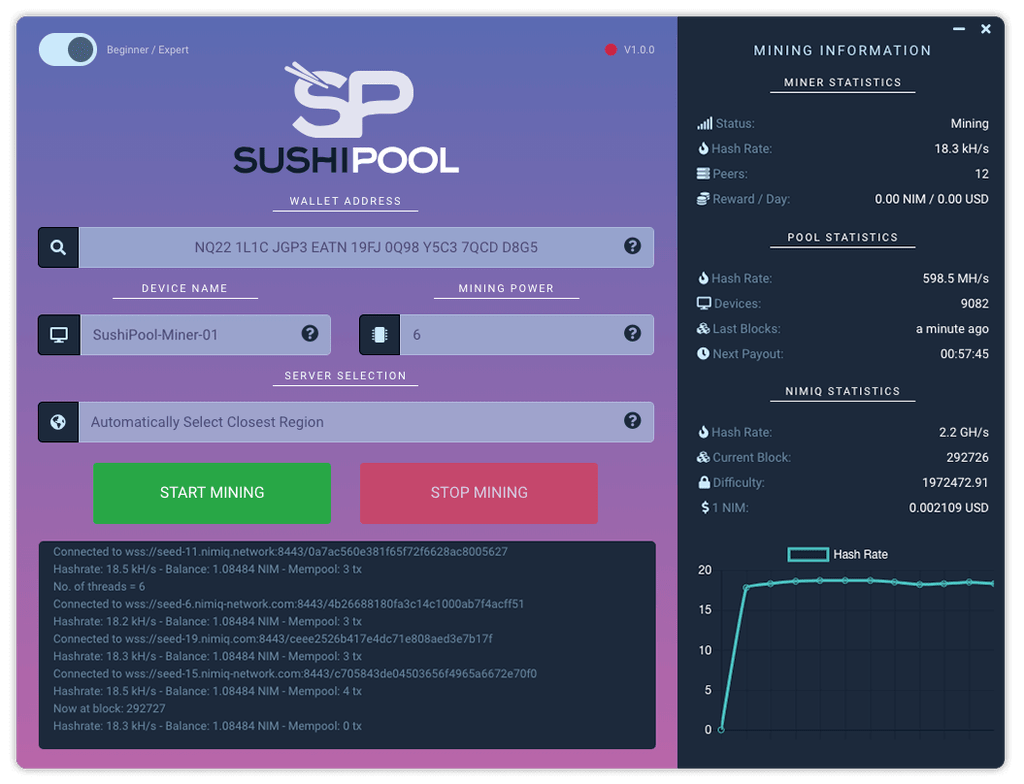This screenshot has height=784, width=1024.
Task: Click the SushiPool-Miner-01 device name field
Action: (205, 335)
